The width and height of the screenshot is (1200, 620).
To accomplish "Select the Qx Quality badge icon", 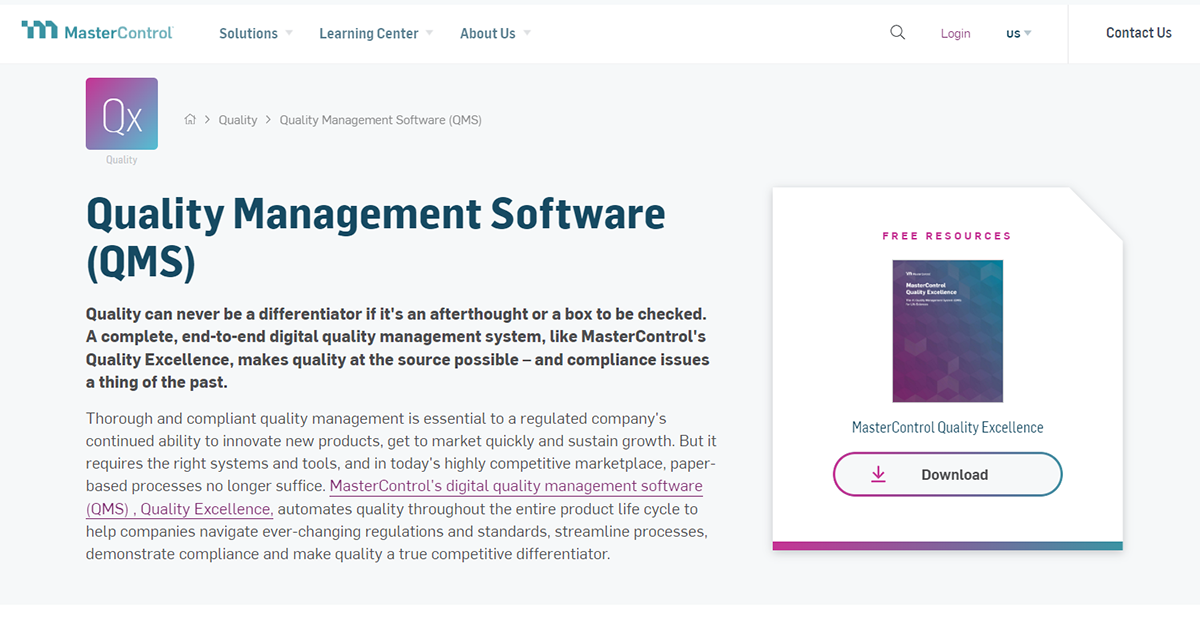I will [x=121, y=113].
